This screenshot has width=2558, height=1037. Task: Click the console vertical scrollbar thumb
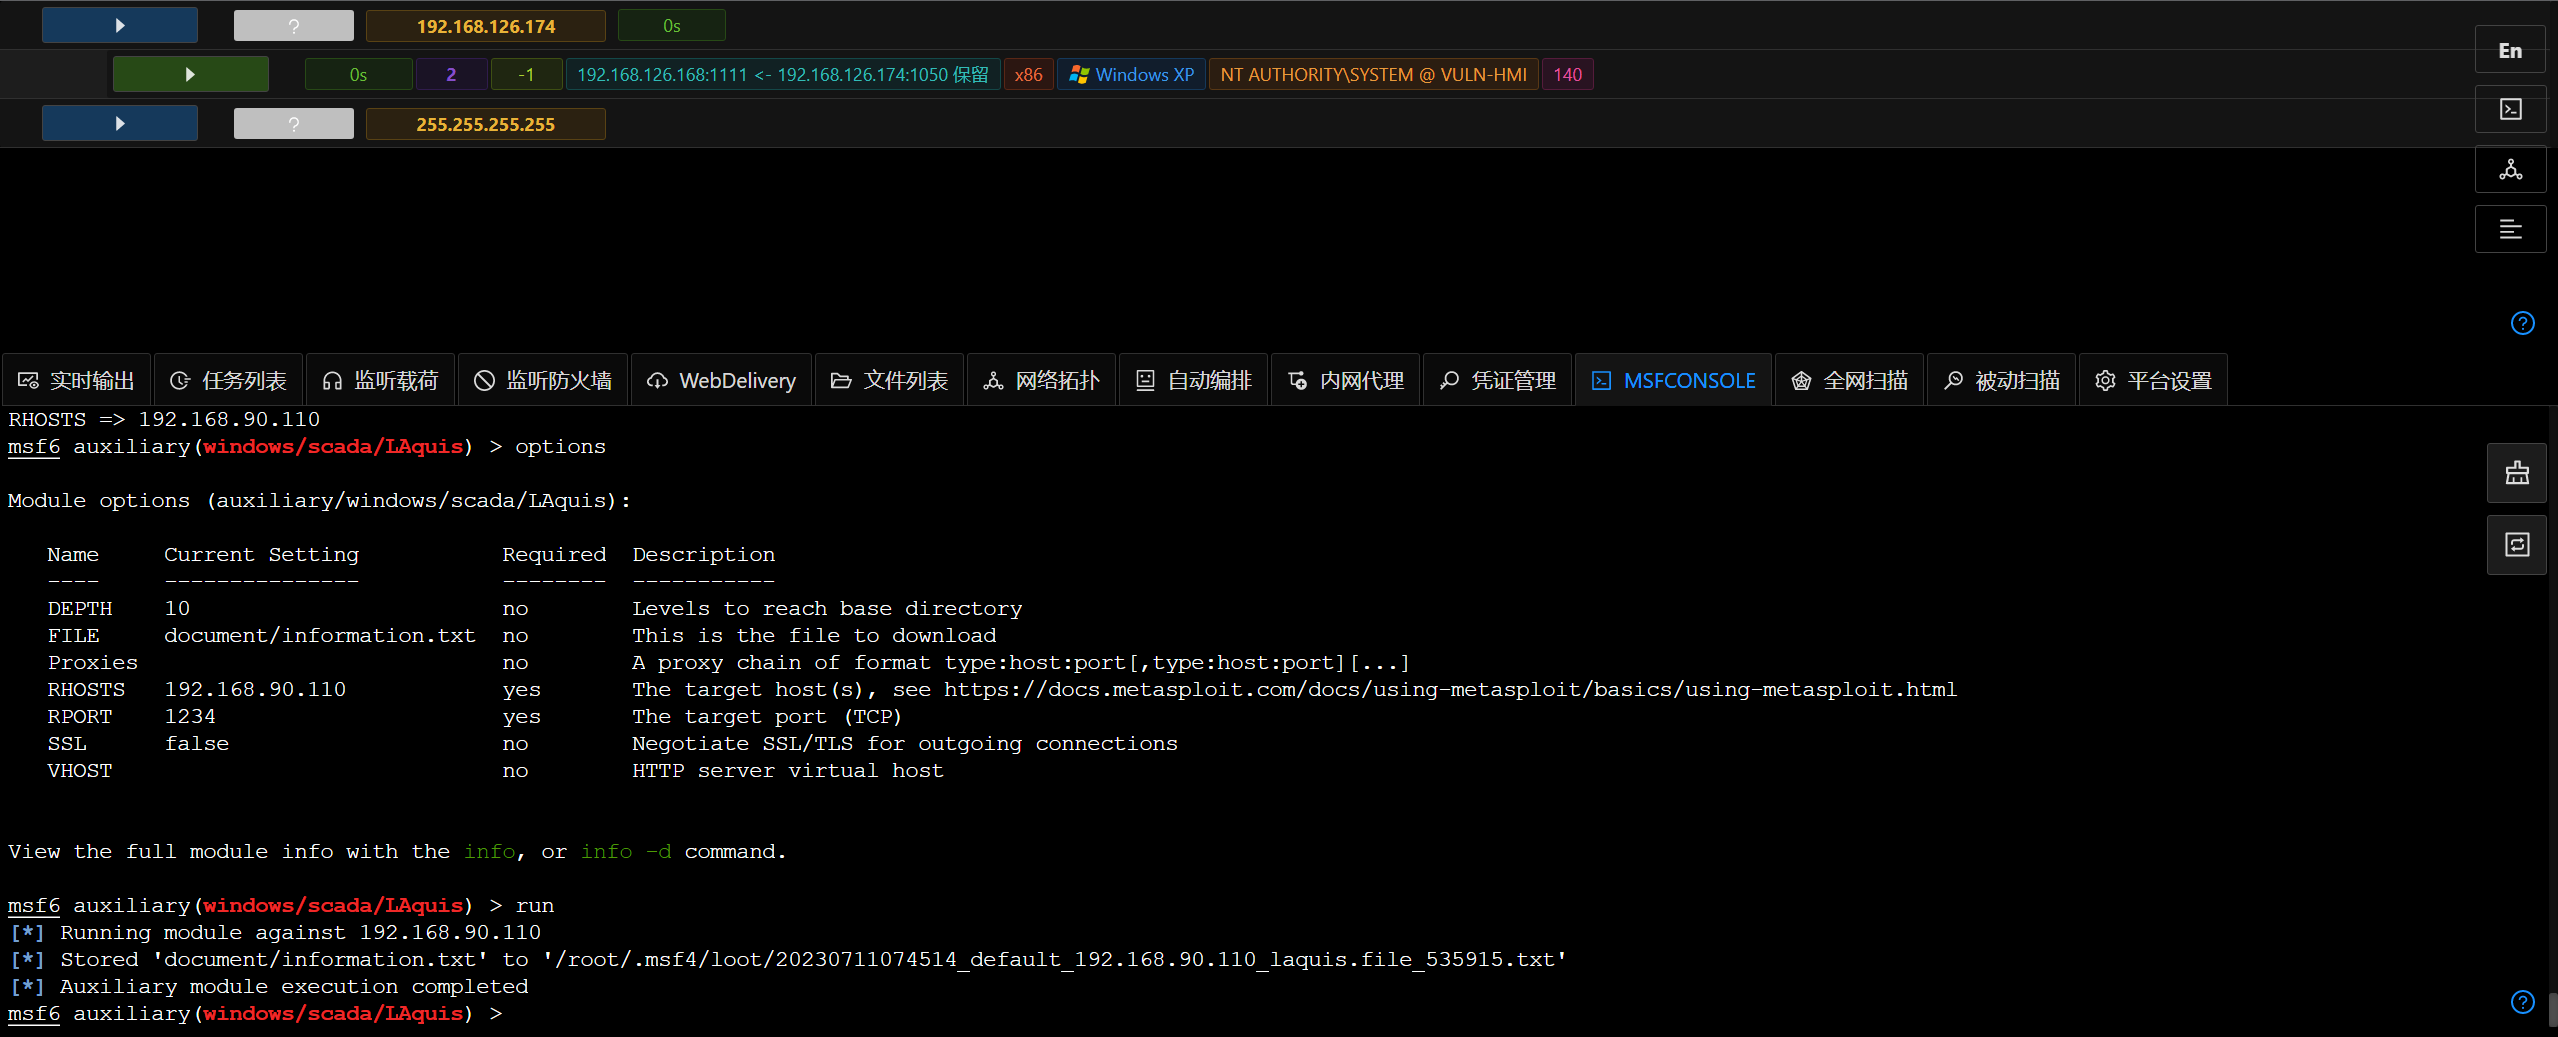point(2552,1010)
